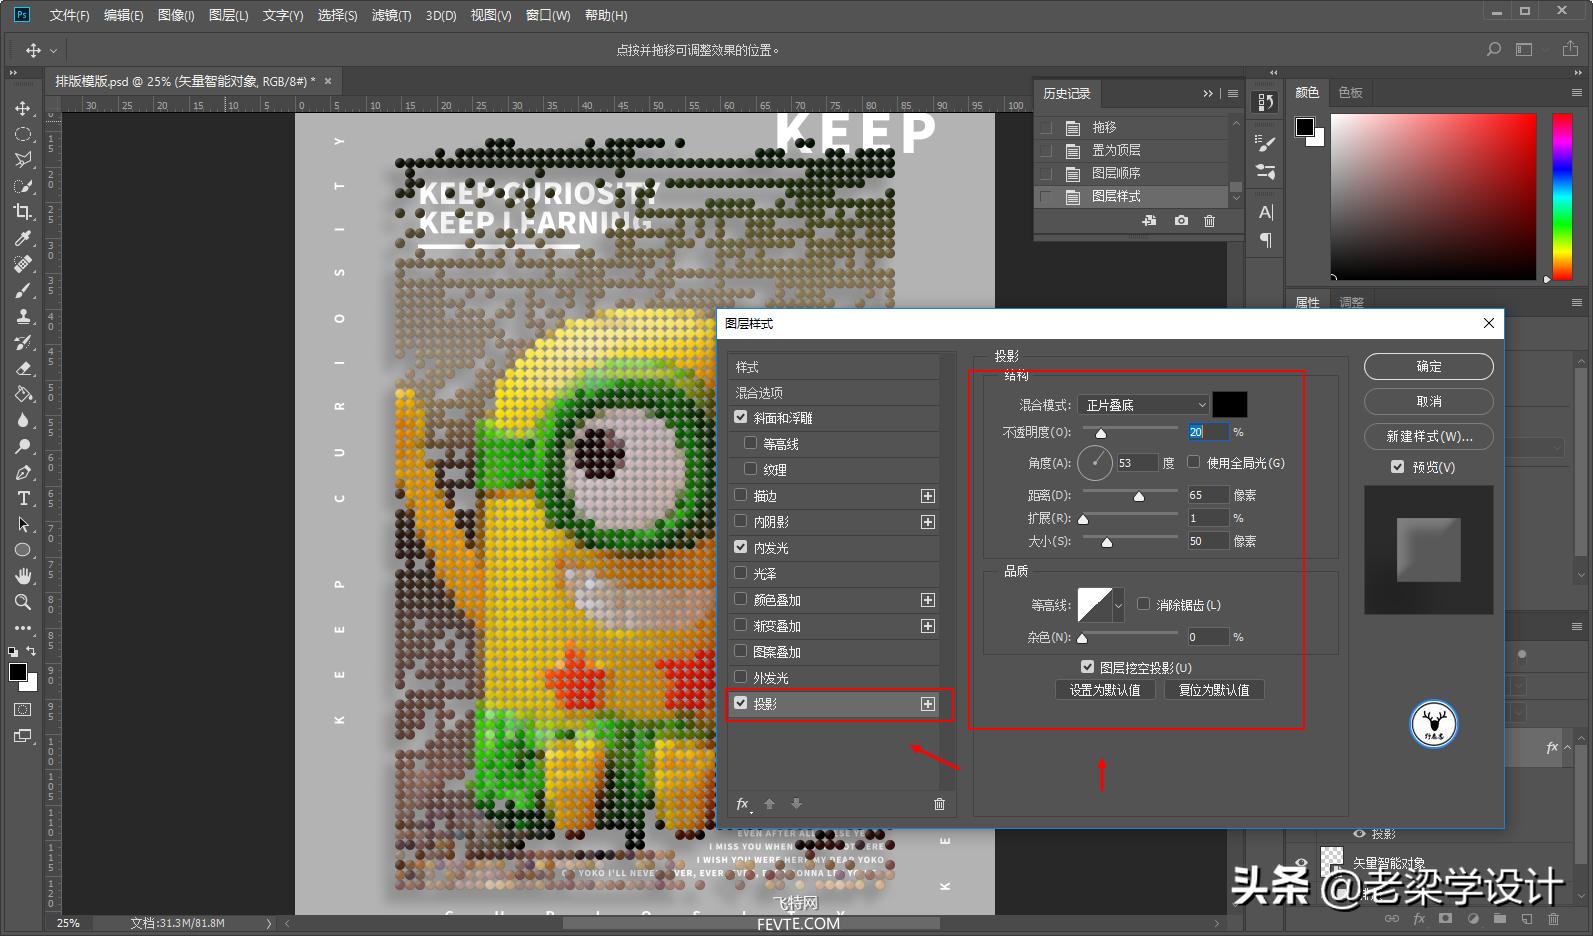Open the Color panel menu
The height and width of the screenshot is (936, 1593).
(1577, 92)
